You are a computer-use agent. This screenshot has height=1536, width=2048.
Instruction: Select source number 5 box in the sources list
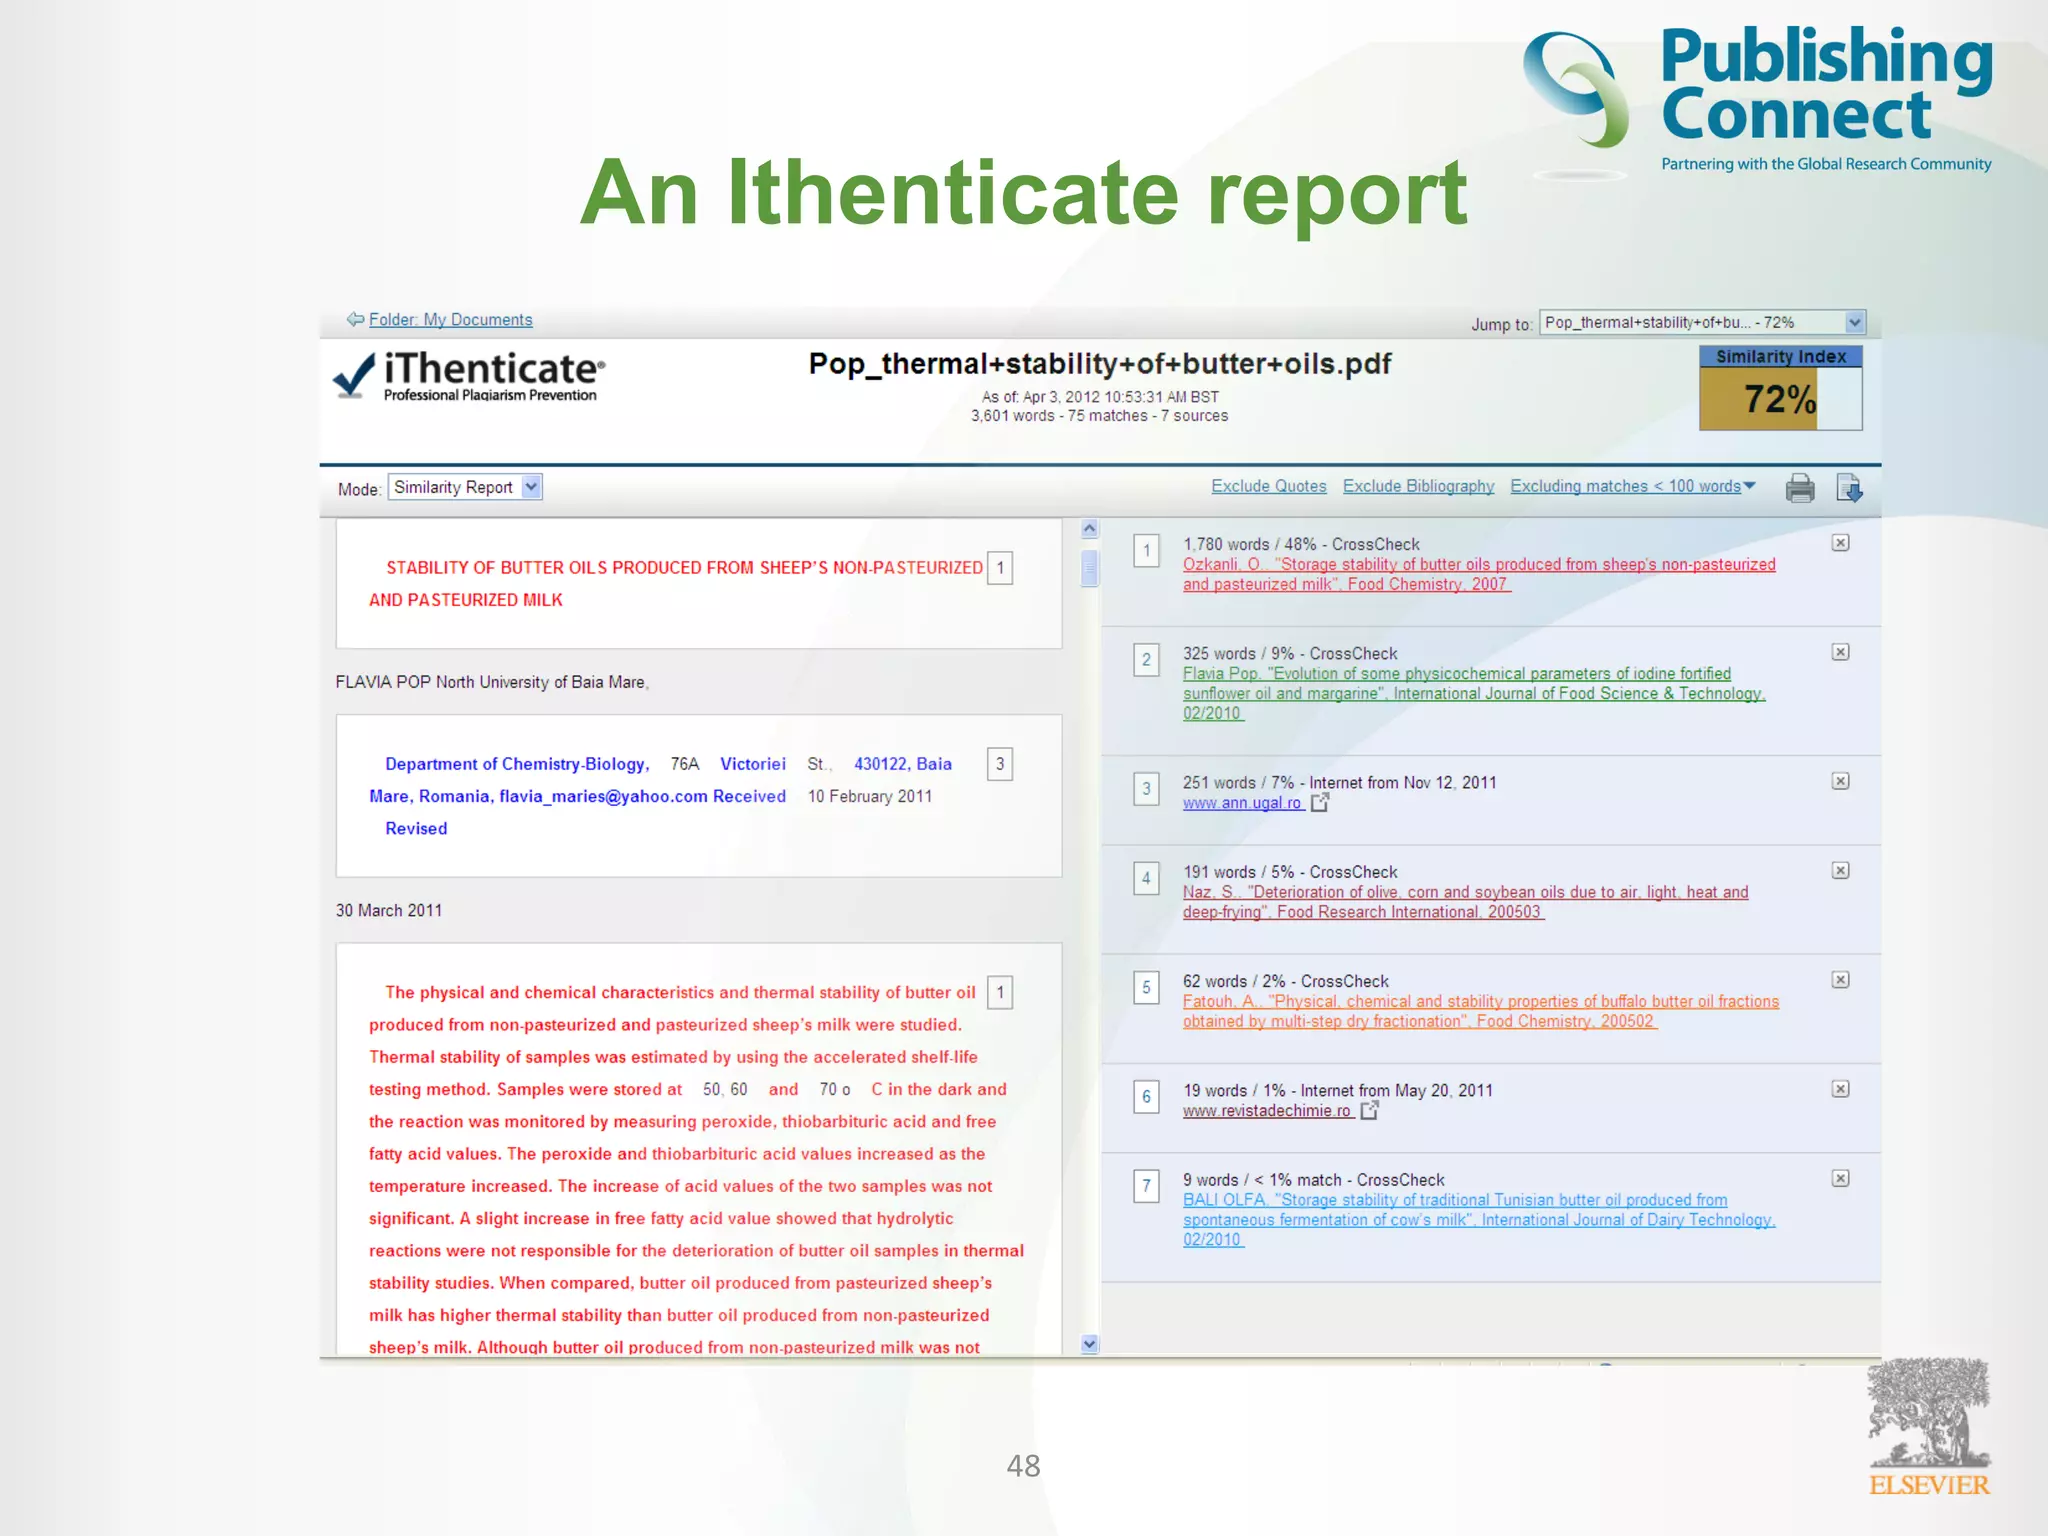[1146, 987]
